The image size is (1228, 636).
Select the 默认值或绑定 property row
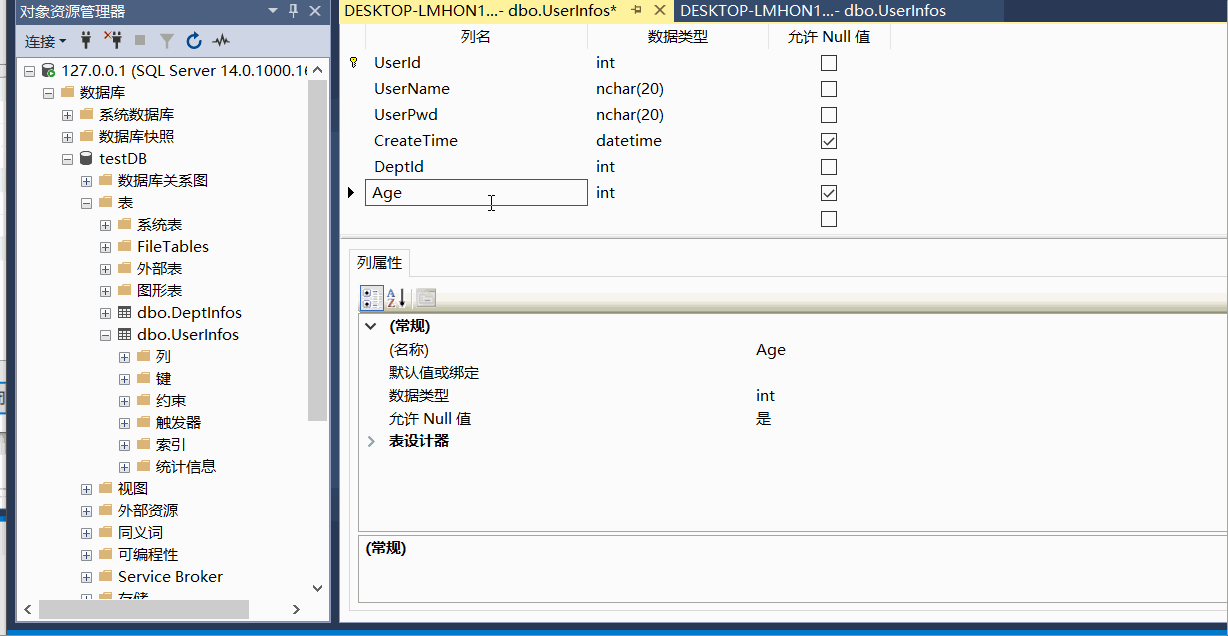(x=792, y=373)
